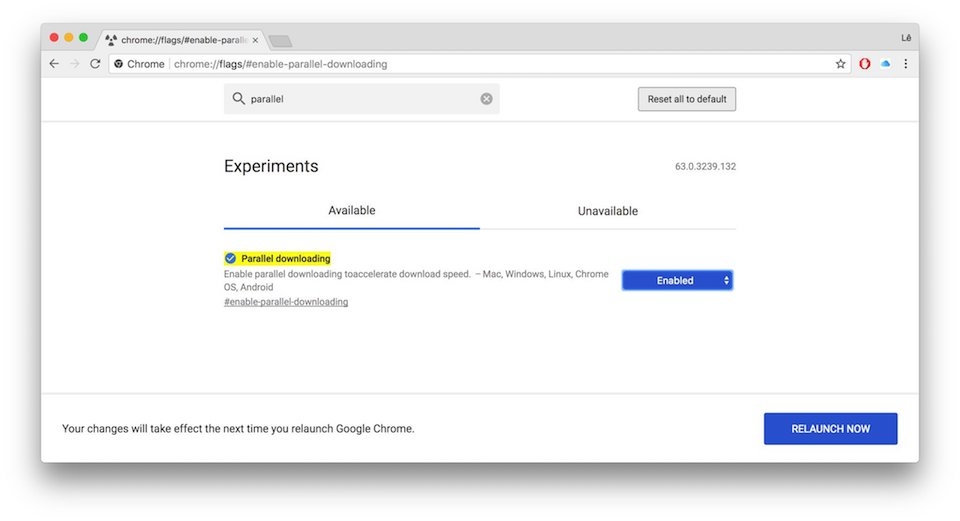Close the chrome://flags tab

(x=255, y=40)
